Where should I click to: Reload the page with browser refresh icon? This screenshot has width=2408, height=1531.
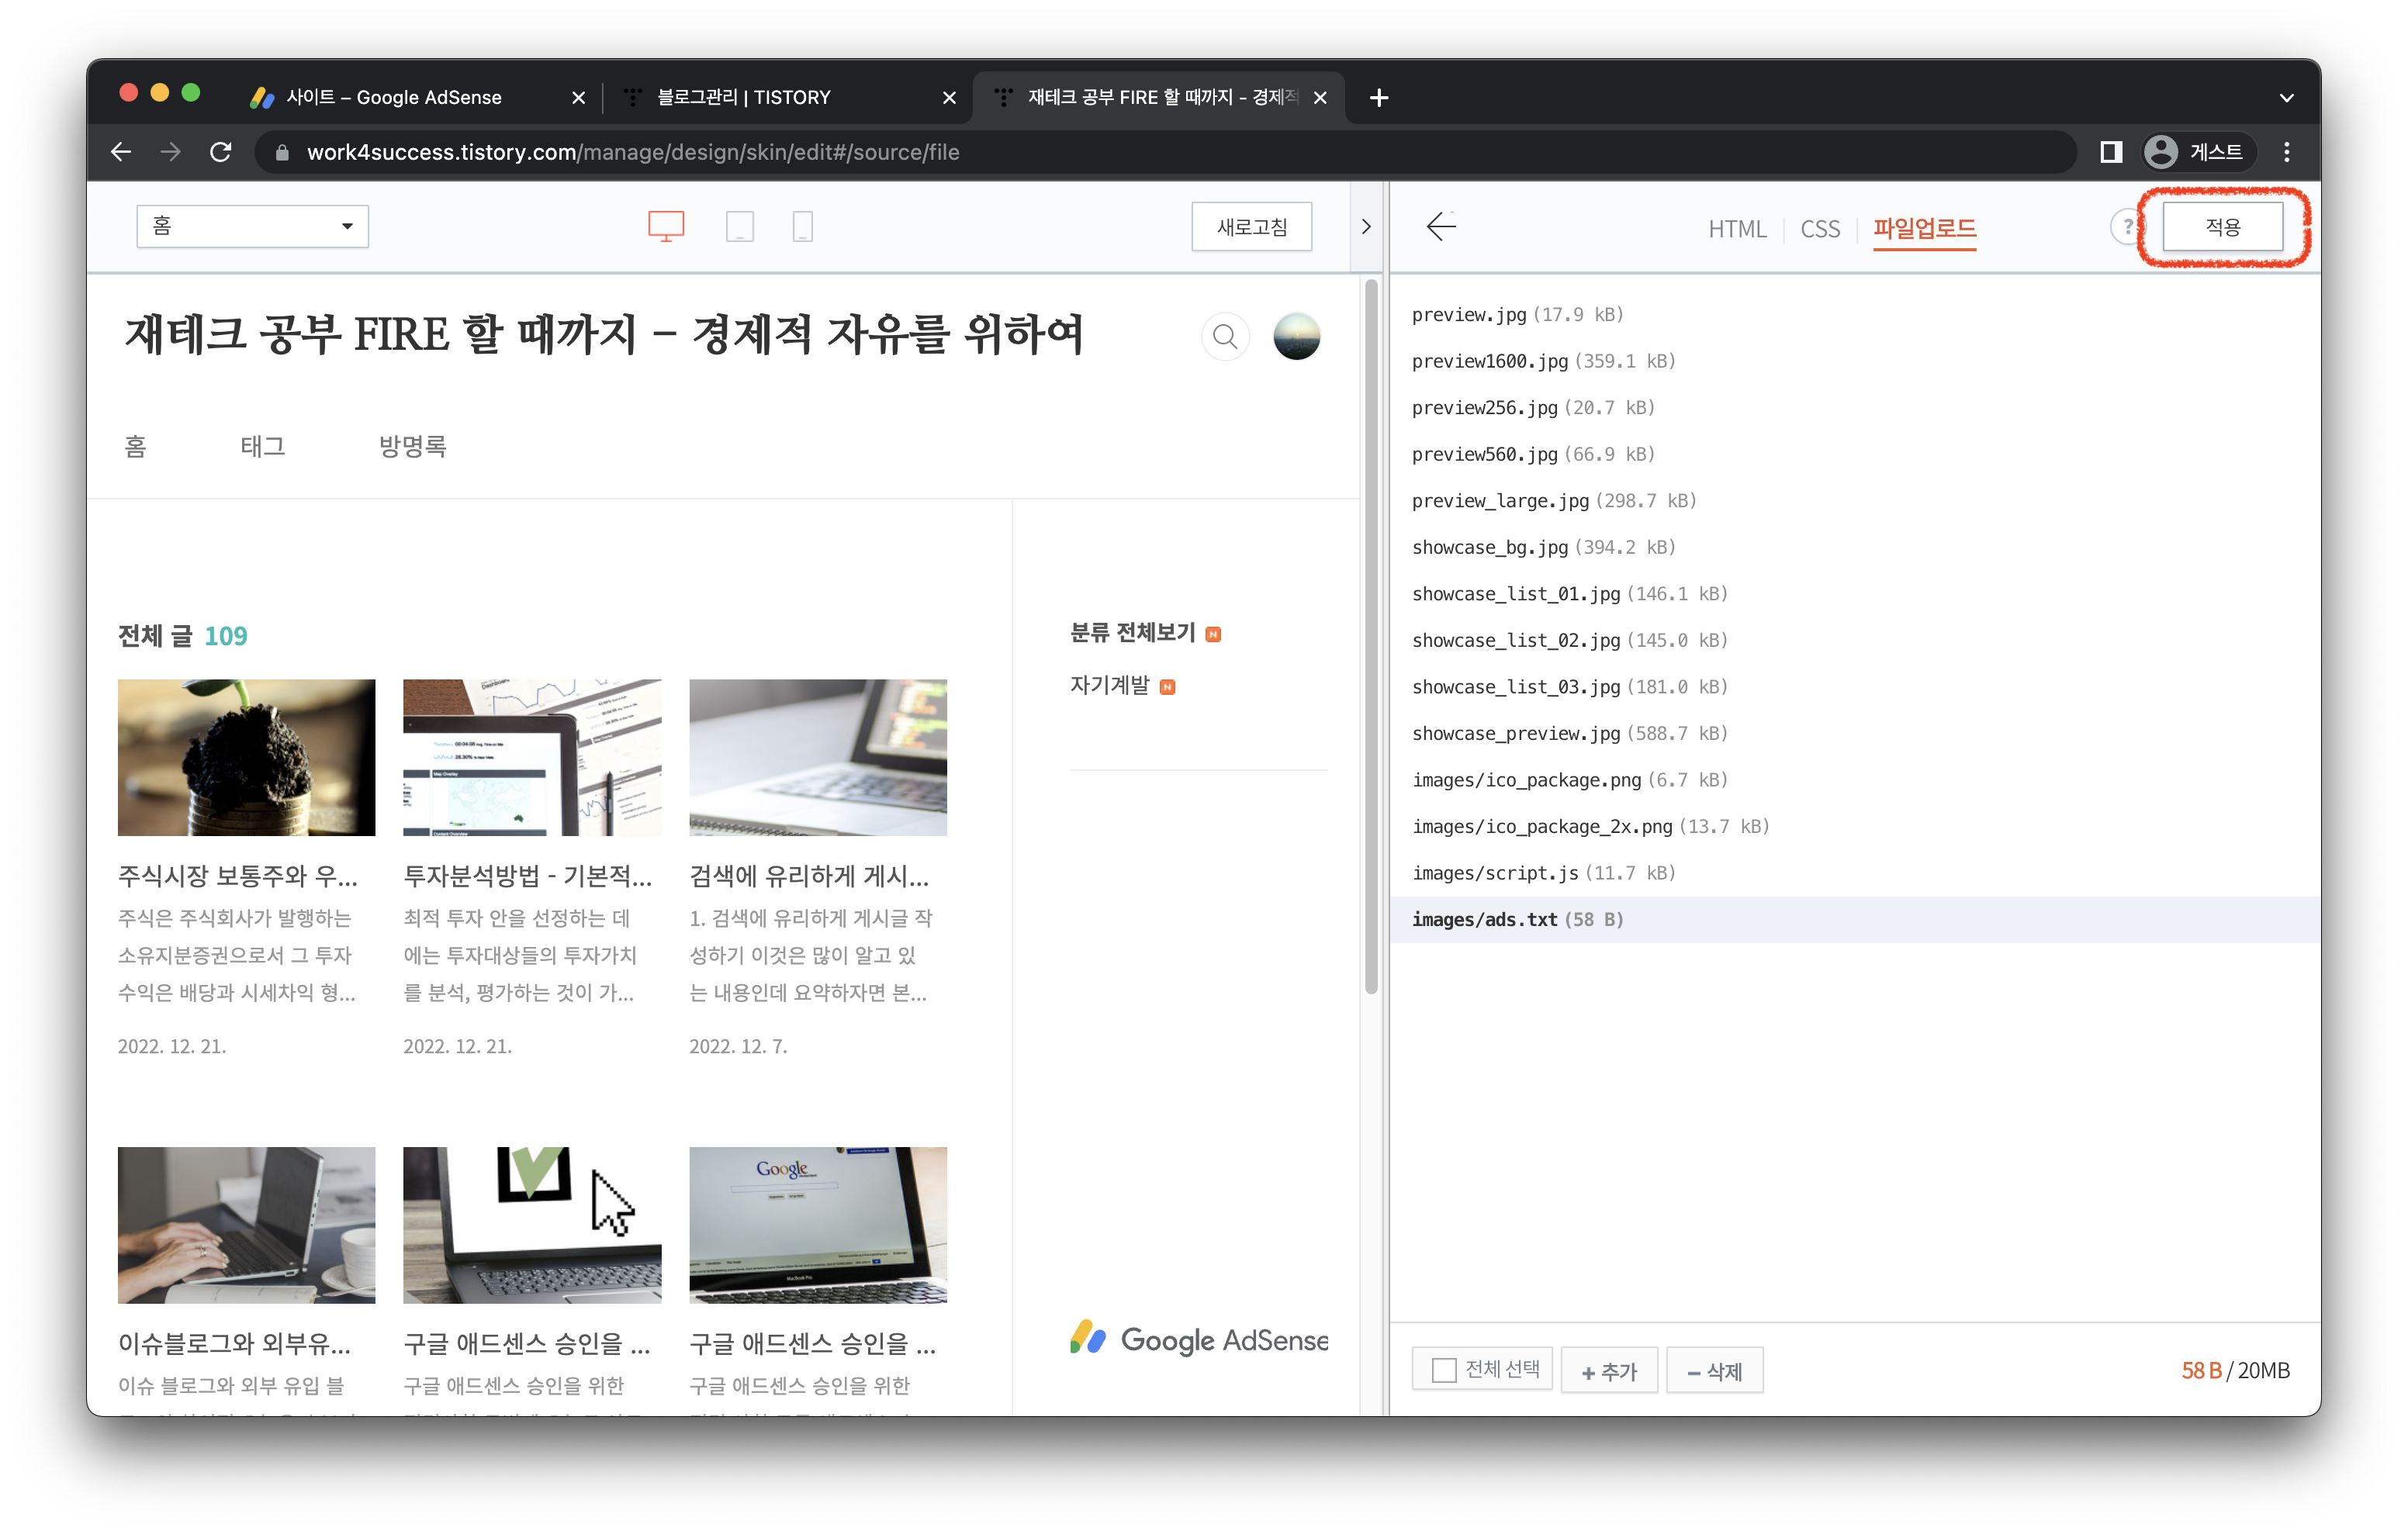coord(221,152)
